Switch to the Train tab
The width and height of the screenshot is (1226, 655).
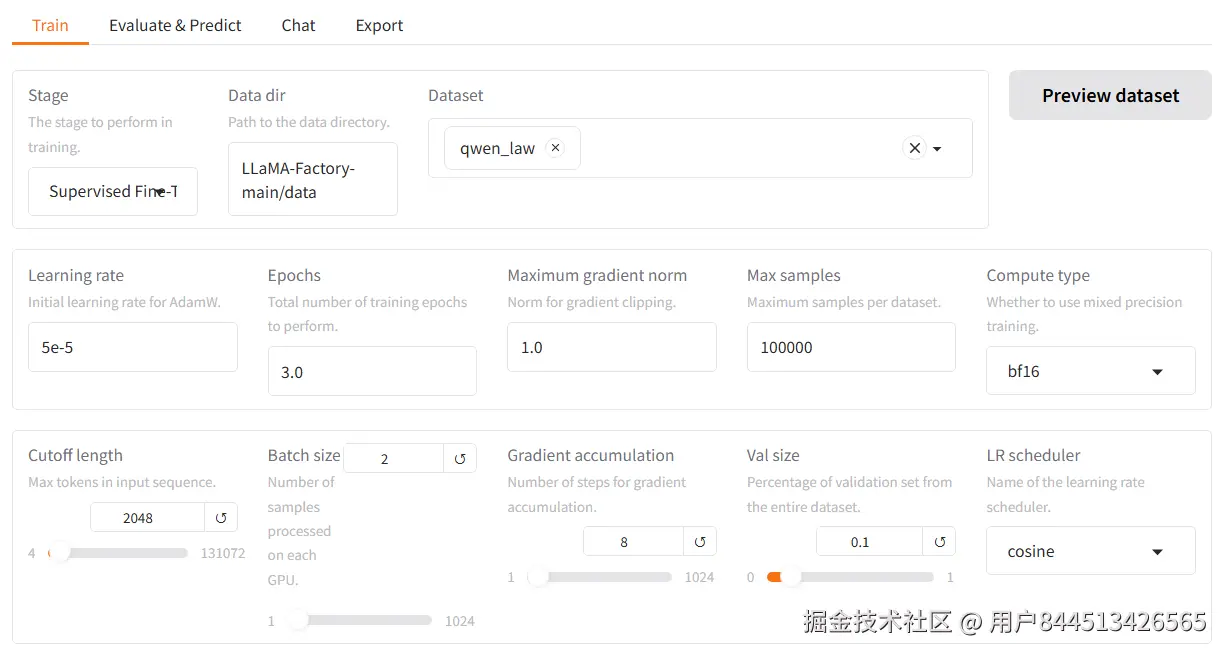click(50, 25)
